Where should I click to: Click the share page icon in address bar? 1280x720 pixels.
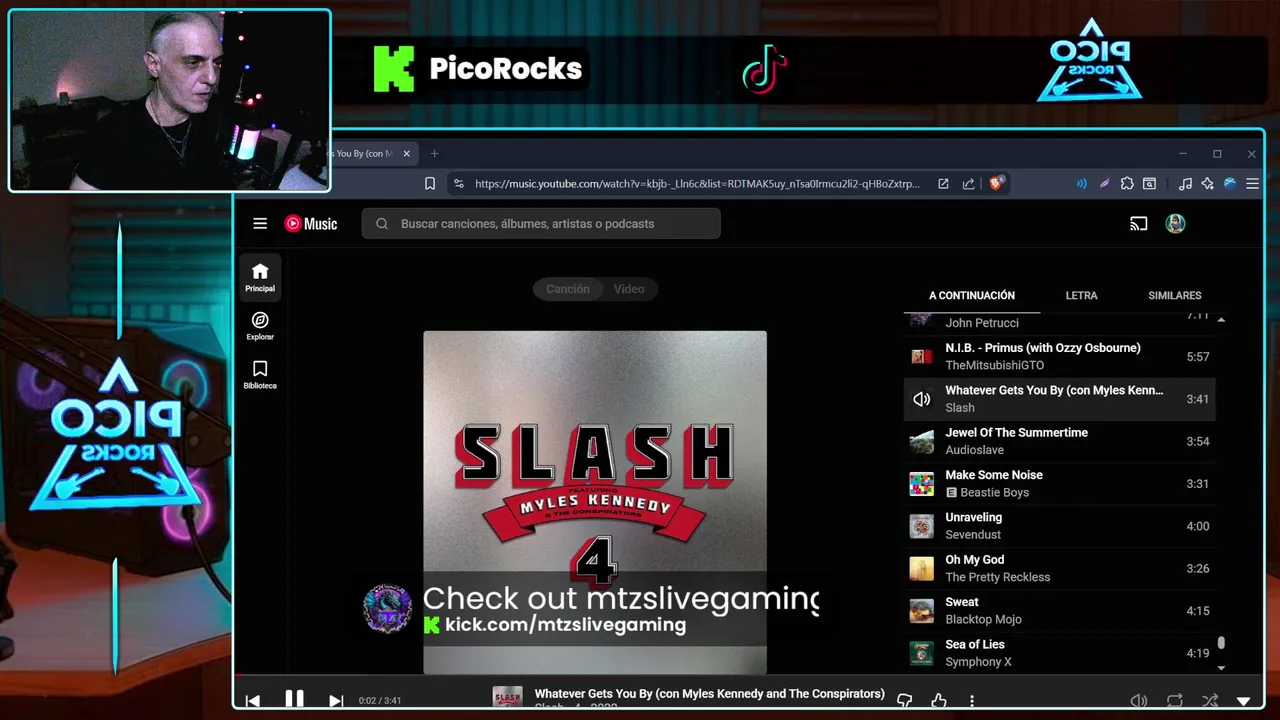coord(968,184)
